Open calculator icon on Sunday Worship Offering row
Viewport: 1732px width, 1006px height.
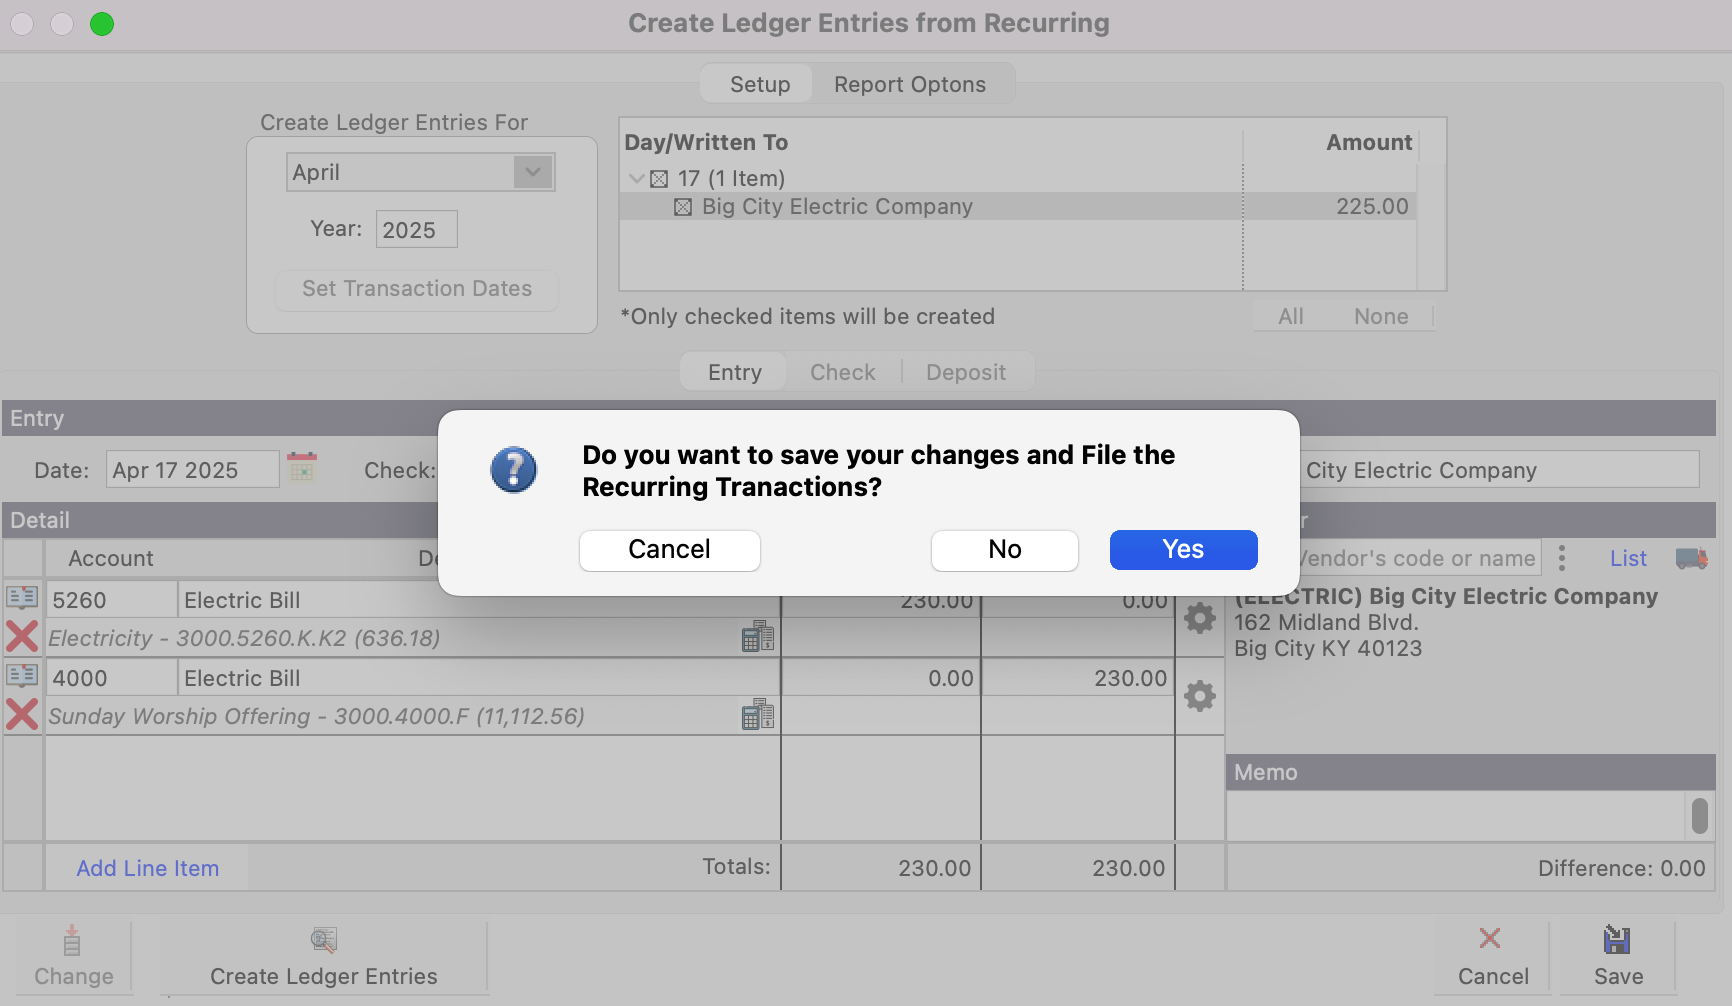coord(758,715)
